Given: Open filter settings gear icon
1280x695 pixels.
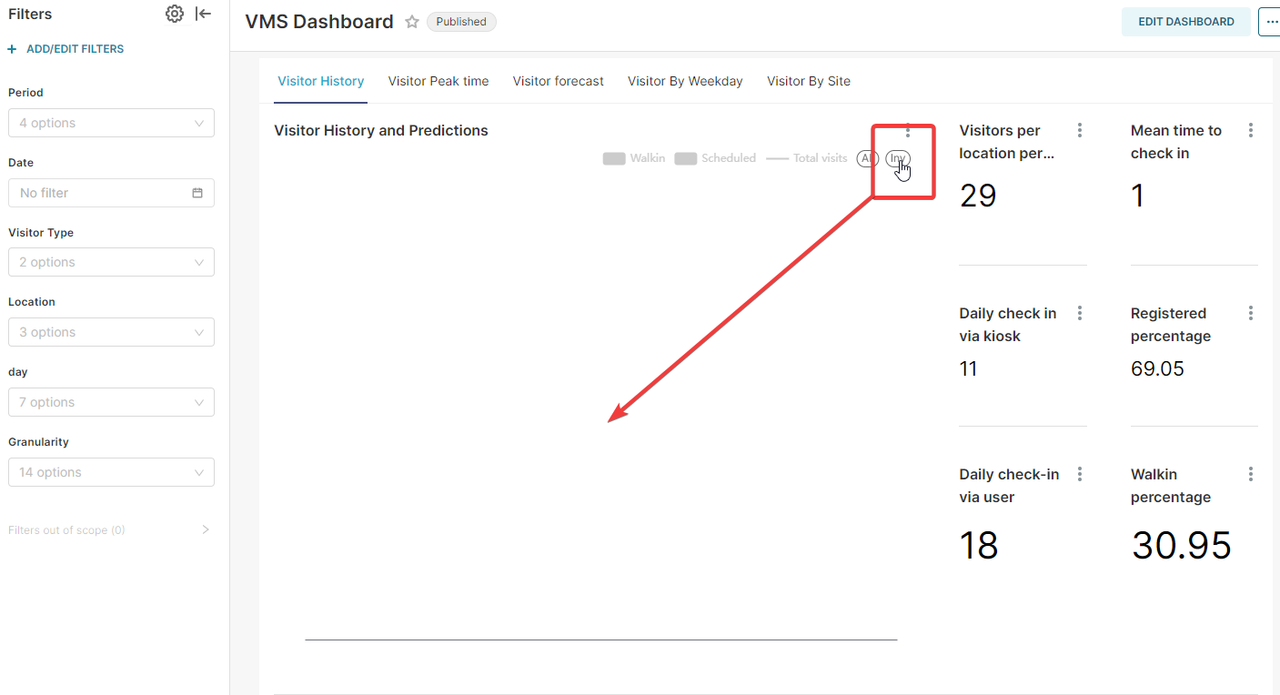Looking at the screenshot, I should point(175,14).
